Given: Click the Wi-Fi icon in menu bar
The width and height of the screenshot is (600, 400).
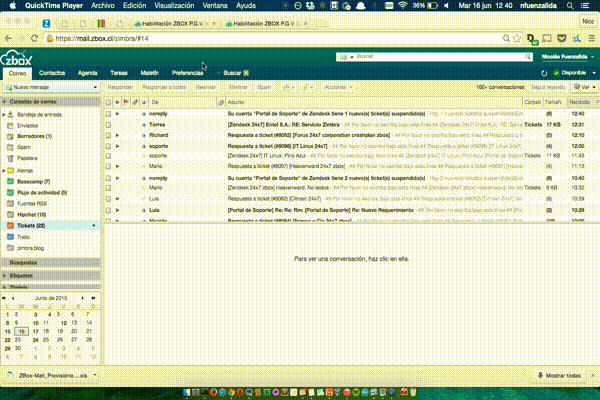Looking at the screenshot, I should tap(402, 5).
